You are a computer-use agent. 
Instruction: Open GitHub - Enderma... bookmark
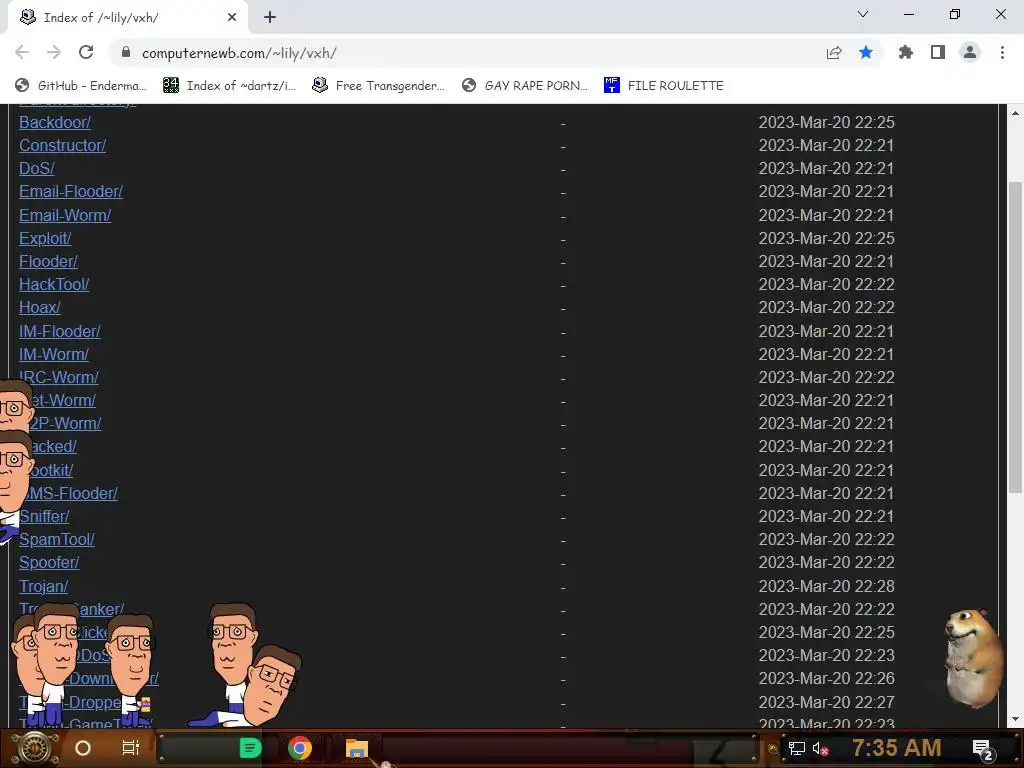click(81, 86)
